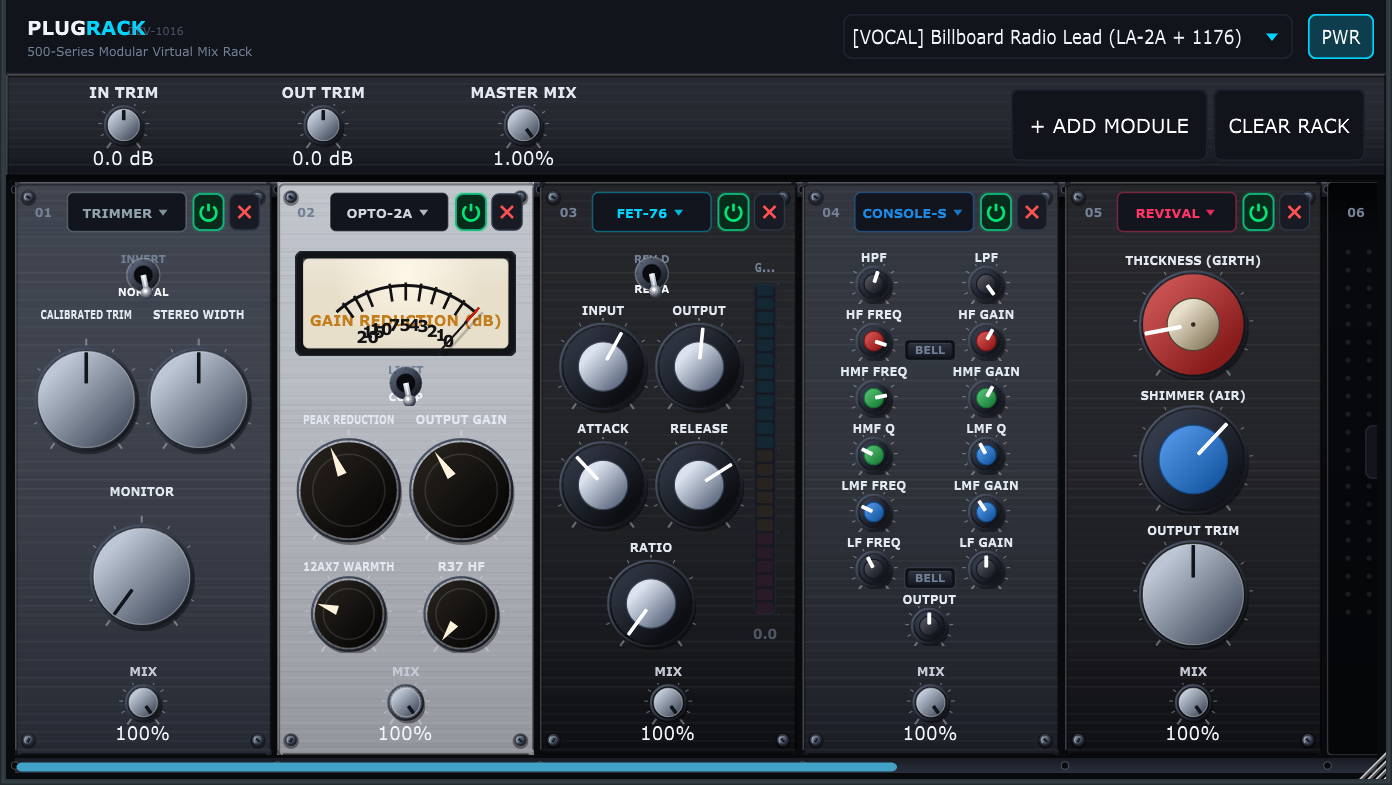This screenshot has width=1392, height=785.
Task: Remove the TRIMMER module with red X
Action: point(245,212)
